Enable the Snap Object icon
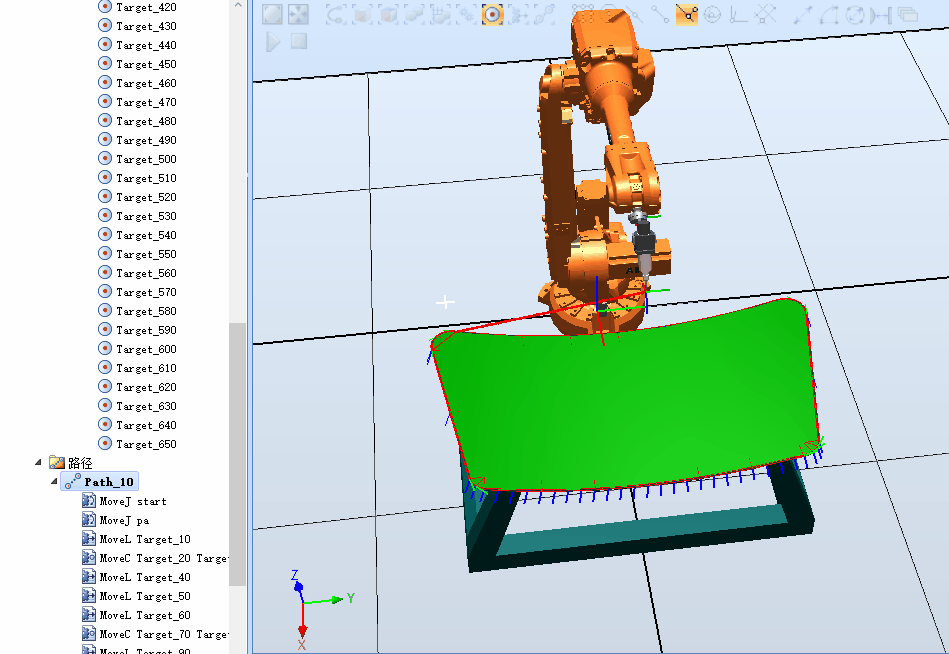949x654 pixels. [583, 15]
